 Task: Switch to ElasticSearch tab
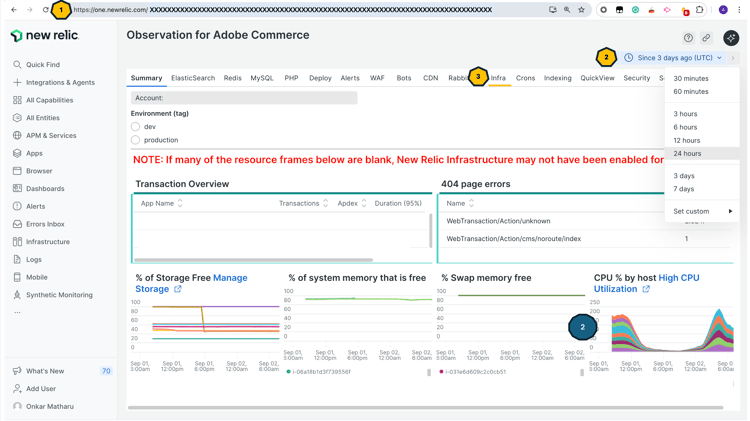(193, 78)
